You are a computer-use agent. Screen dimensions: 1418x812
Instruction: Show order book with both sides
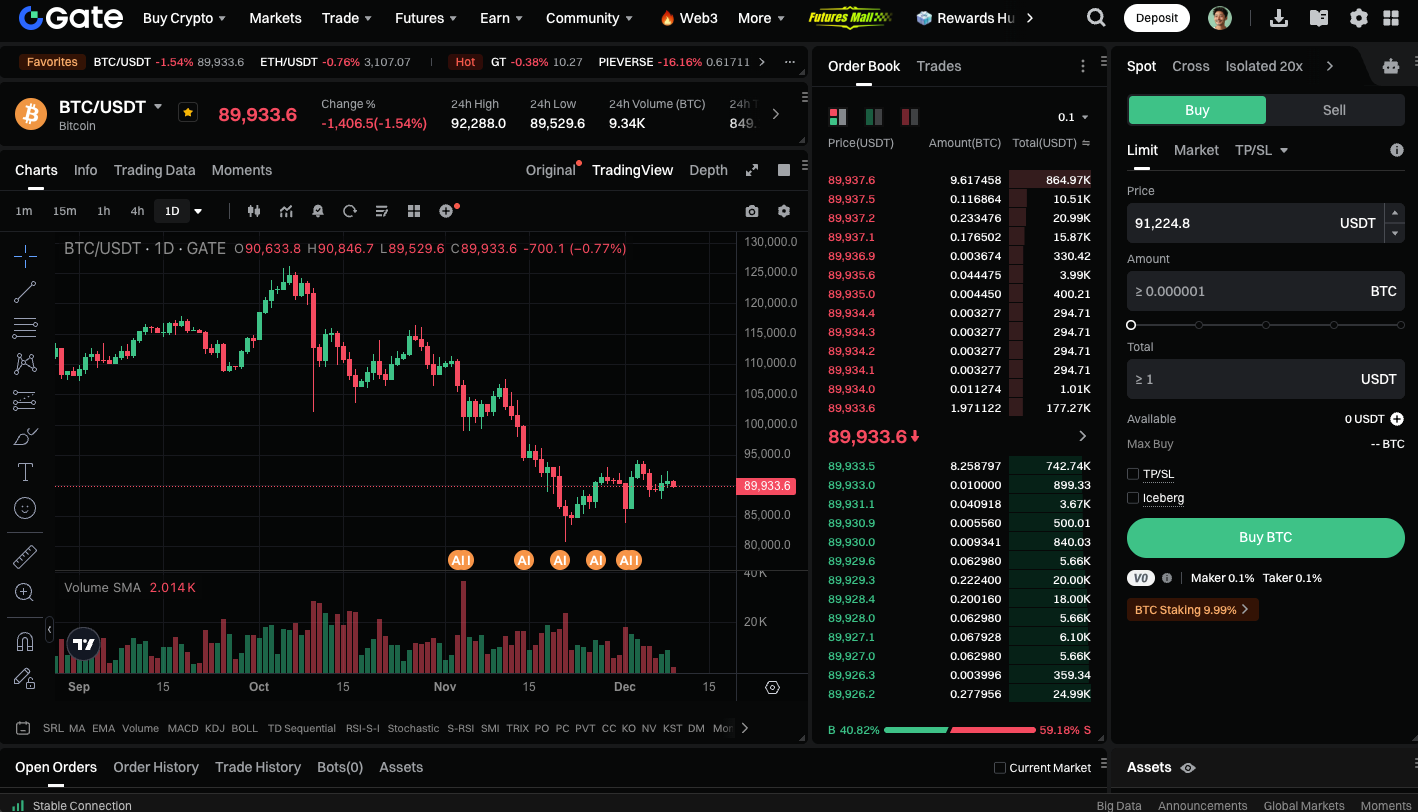(x=838, y=117)
